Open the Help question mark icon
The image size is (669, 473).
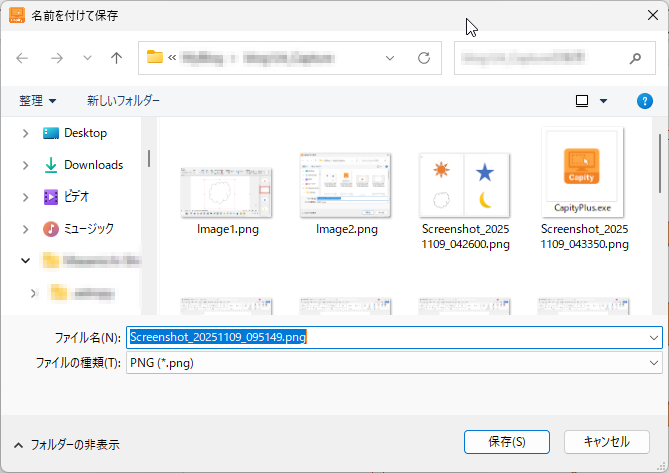[x=645, y=101]
